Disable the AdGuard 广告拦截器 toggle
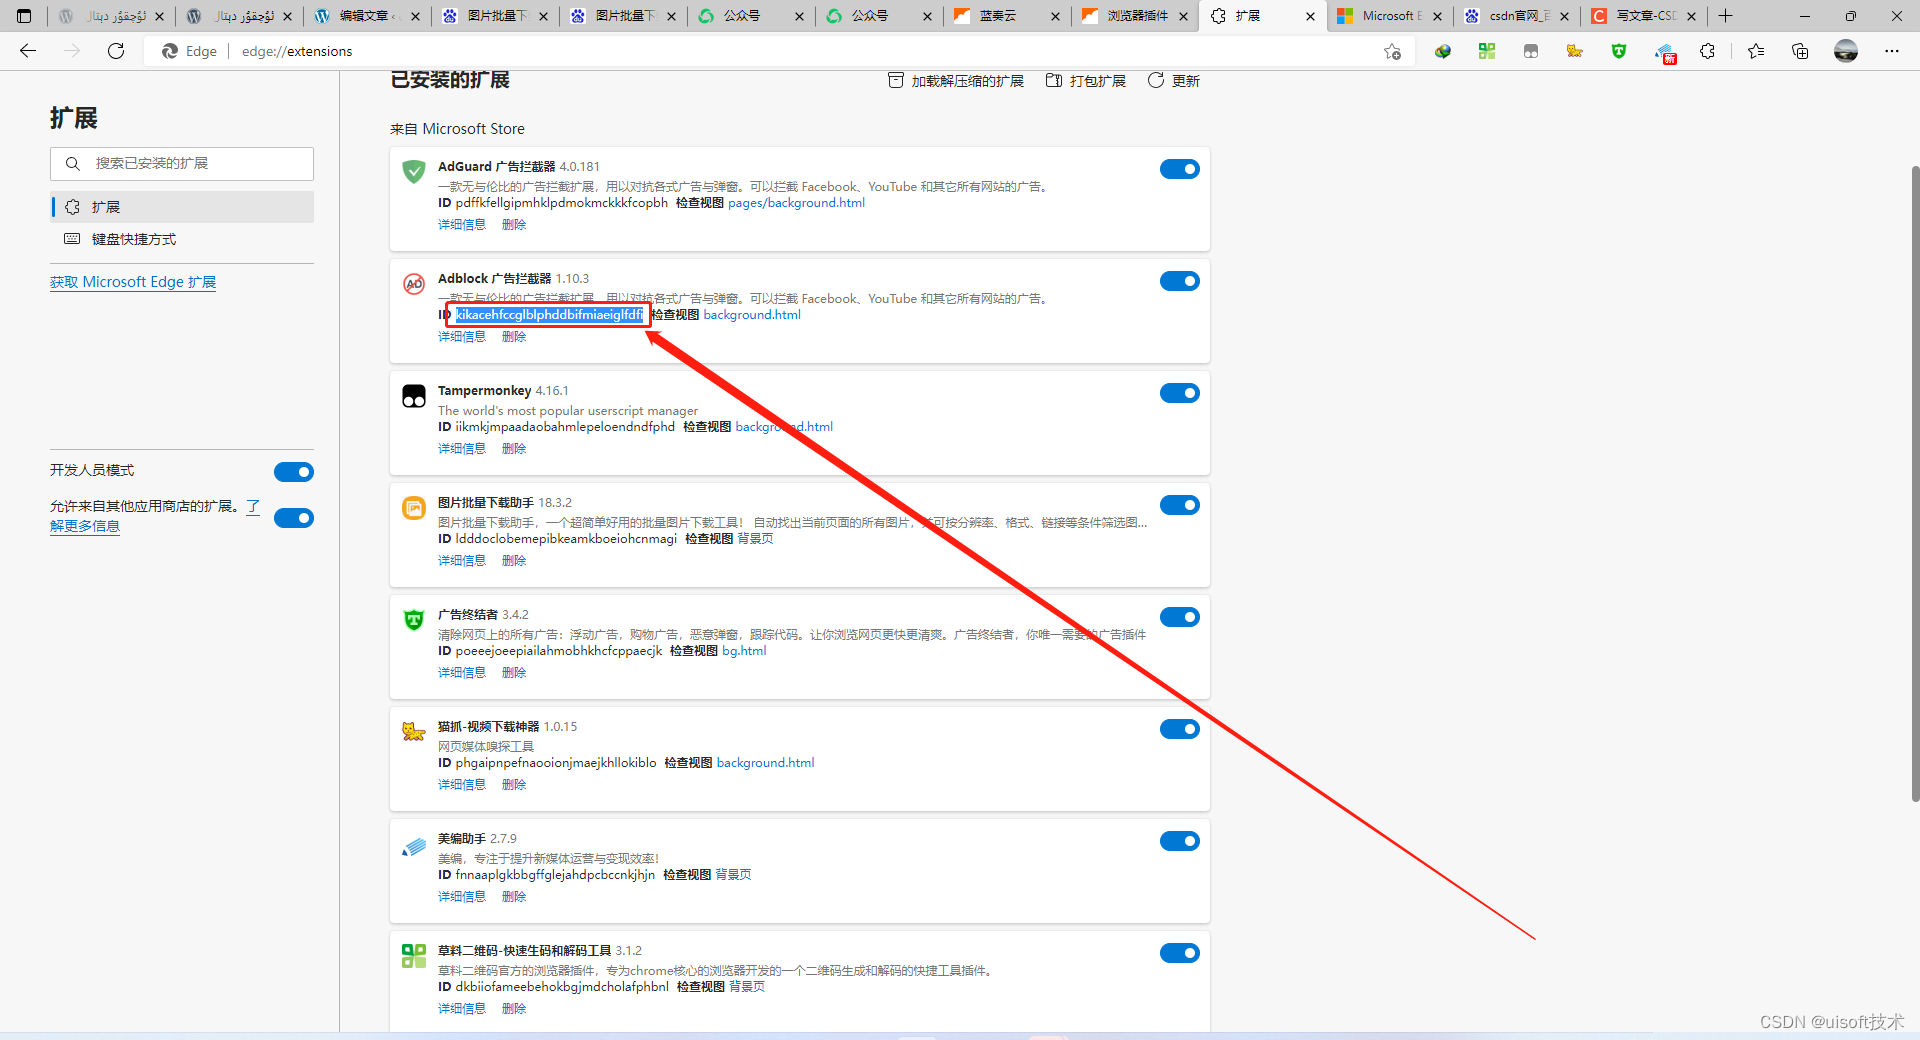The image size is (1920, 1040). point(1180,169)
